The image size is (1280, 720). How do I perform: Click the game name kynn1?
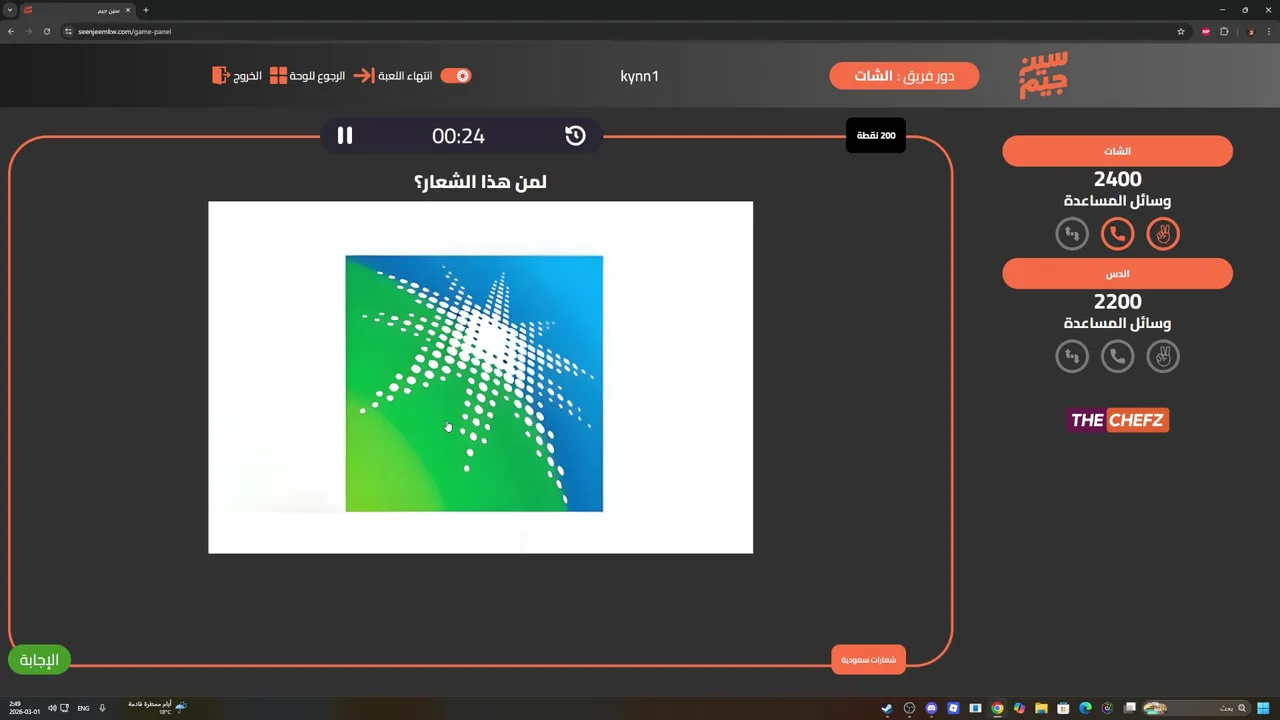pos(639,76)
